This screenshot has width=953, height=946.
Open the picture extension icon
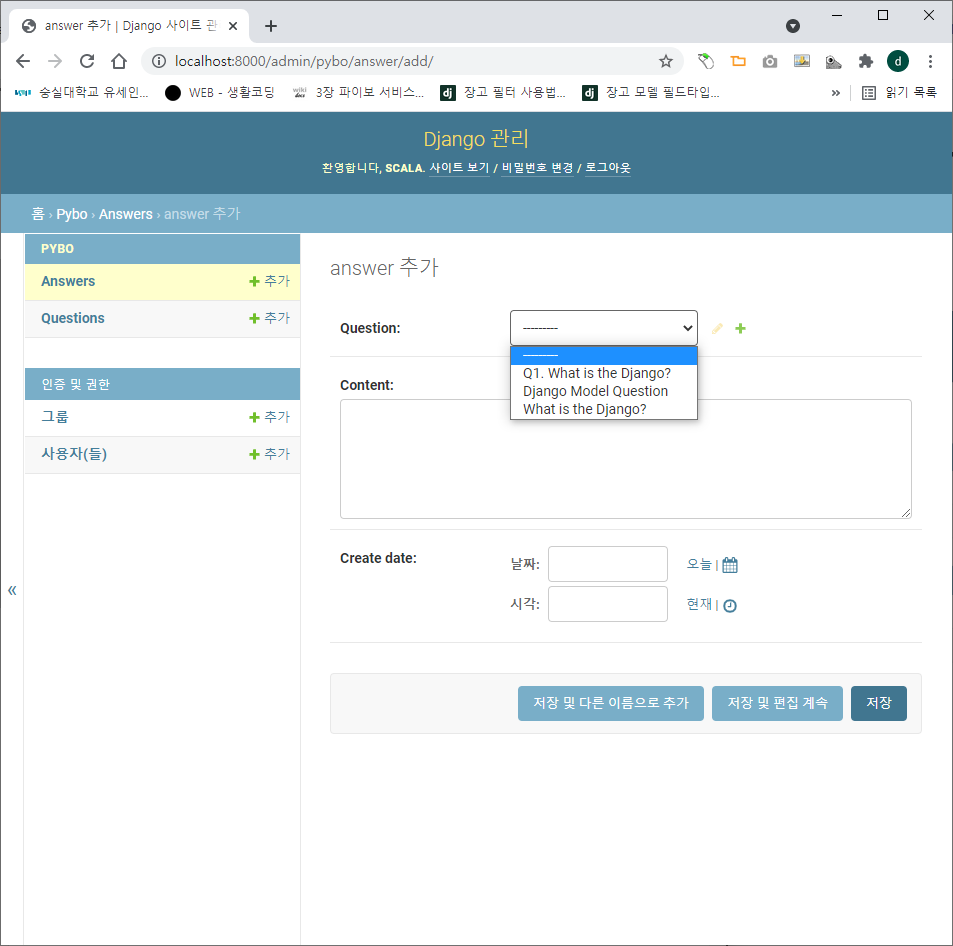click(802, 61)
